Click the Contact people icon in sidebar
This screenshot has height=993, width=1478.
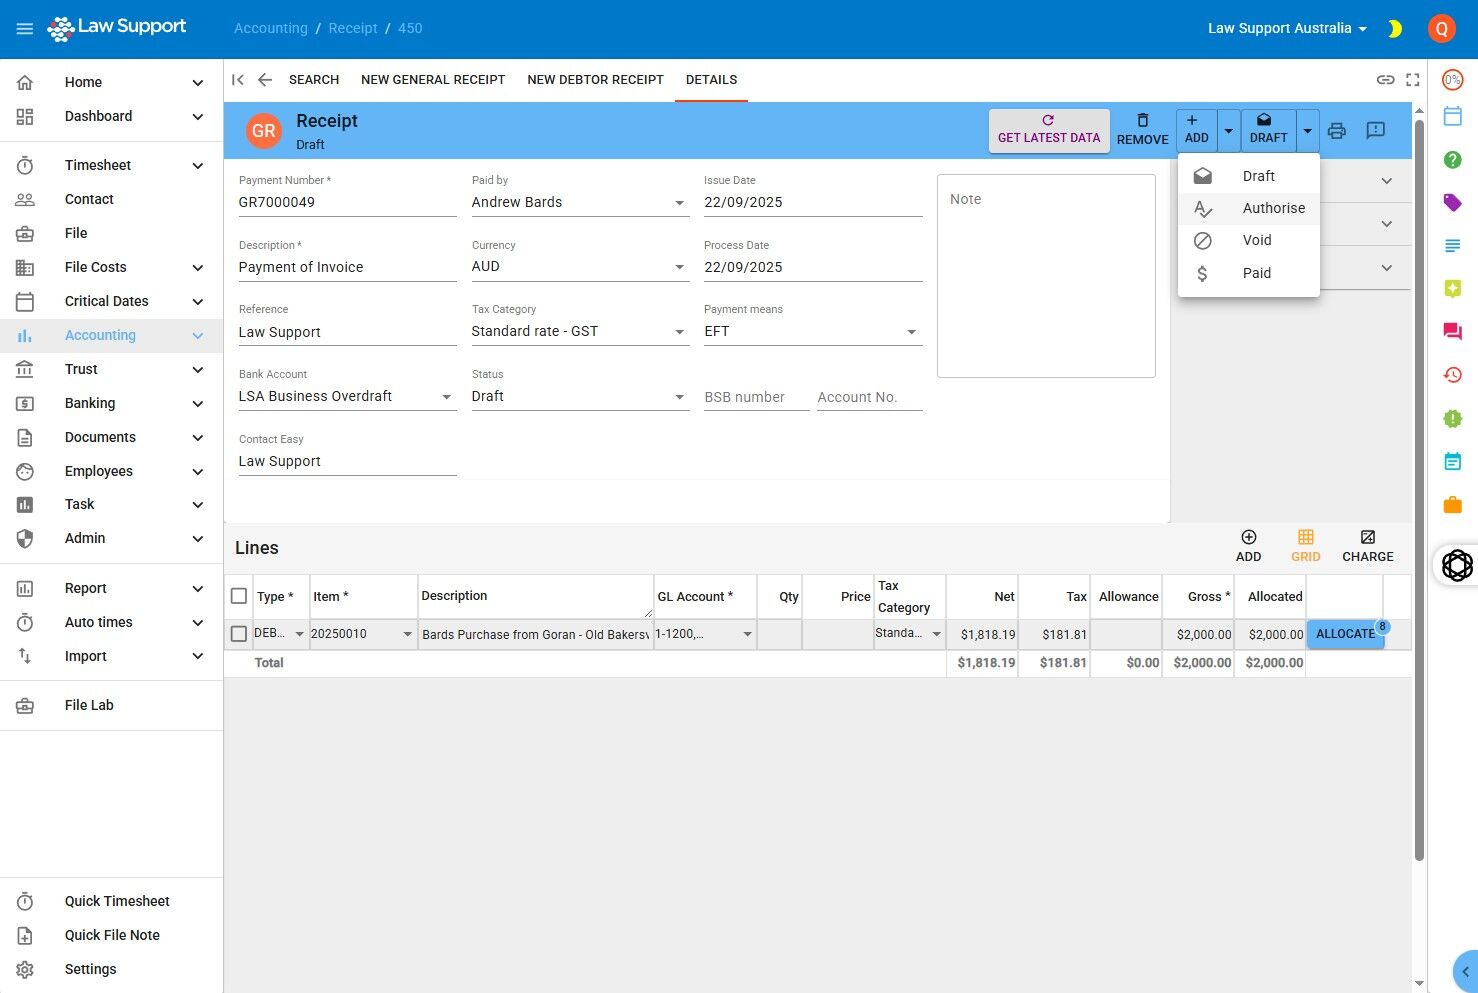pyautogui.click(x=25, y=199)
